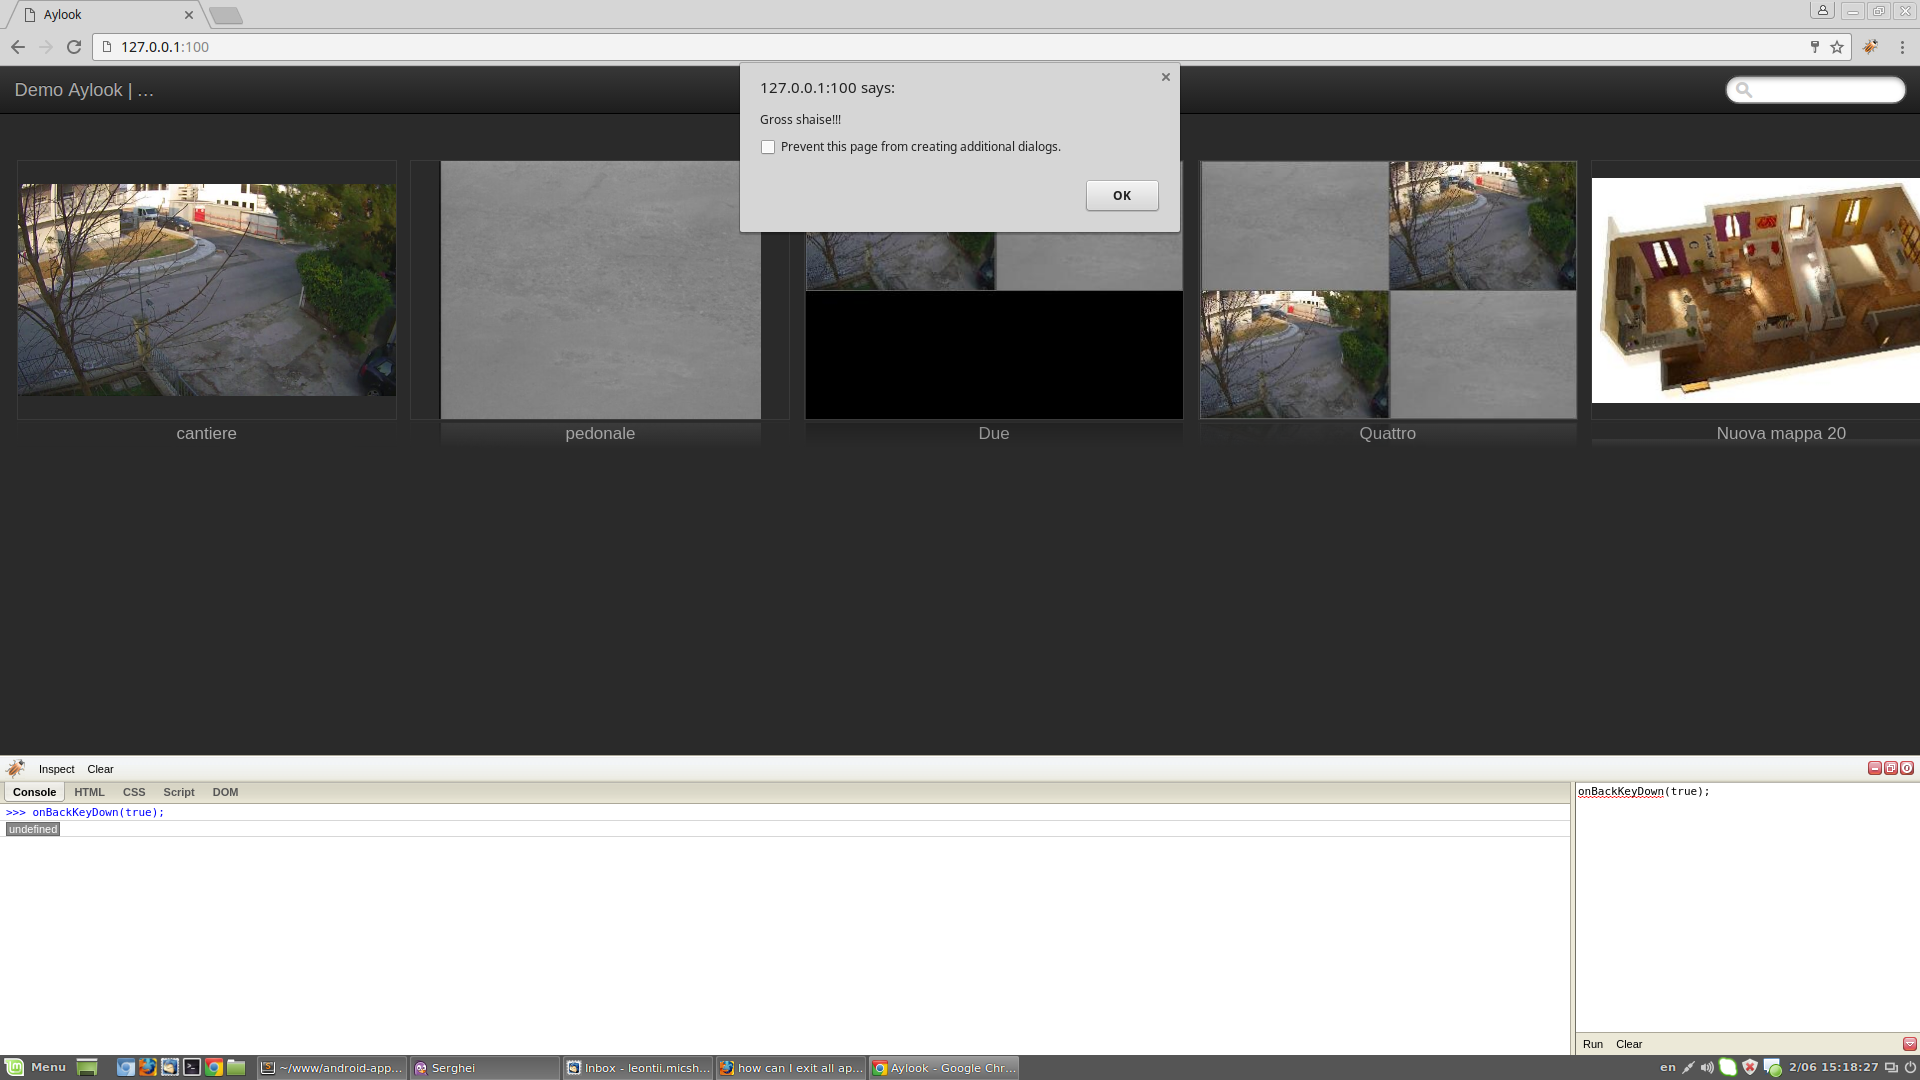Click the browser Back arrow
Image resolution: width=1920 pixels, height=1080 pixels.
(17, 47)
